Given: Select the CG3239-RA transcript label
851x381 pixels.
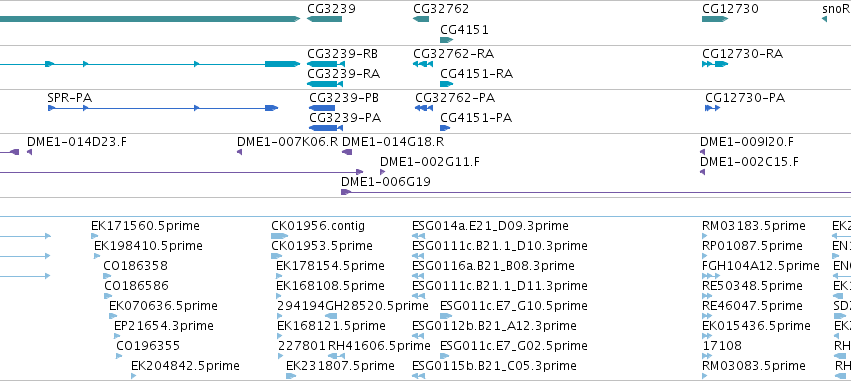Looking at the screenshot, I should 344,74.
